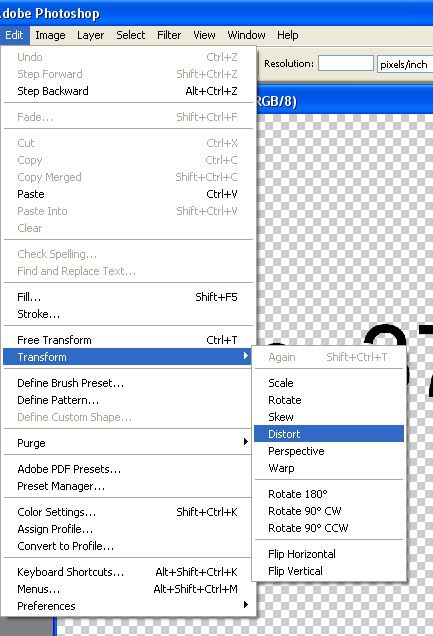This screenshot has width=433, height=636.
Task: Choose Rotate 90° CW
Action: click(x=329, y=511)
